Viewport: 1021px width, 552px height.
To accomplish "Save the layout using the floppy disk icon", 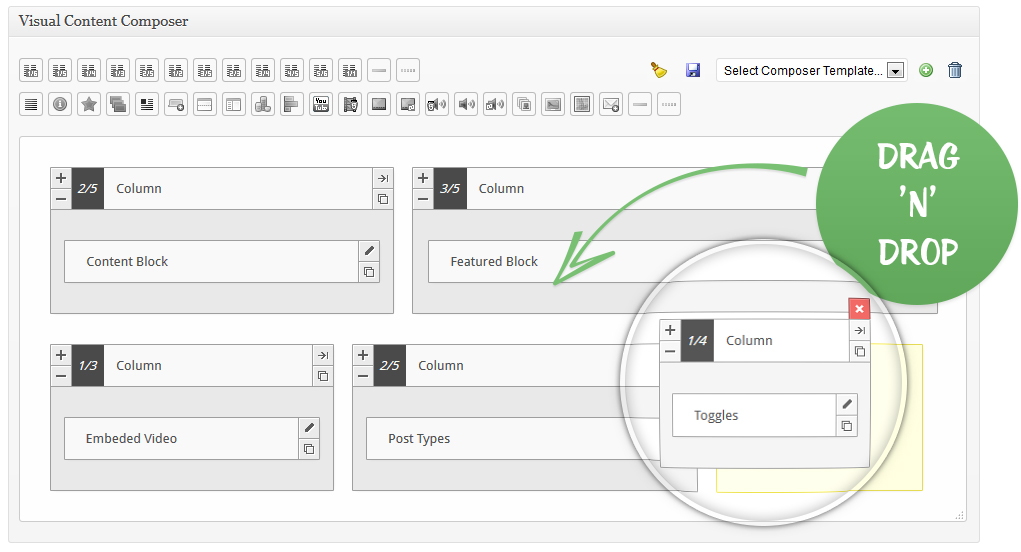I will coord(692,70).
